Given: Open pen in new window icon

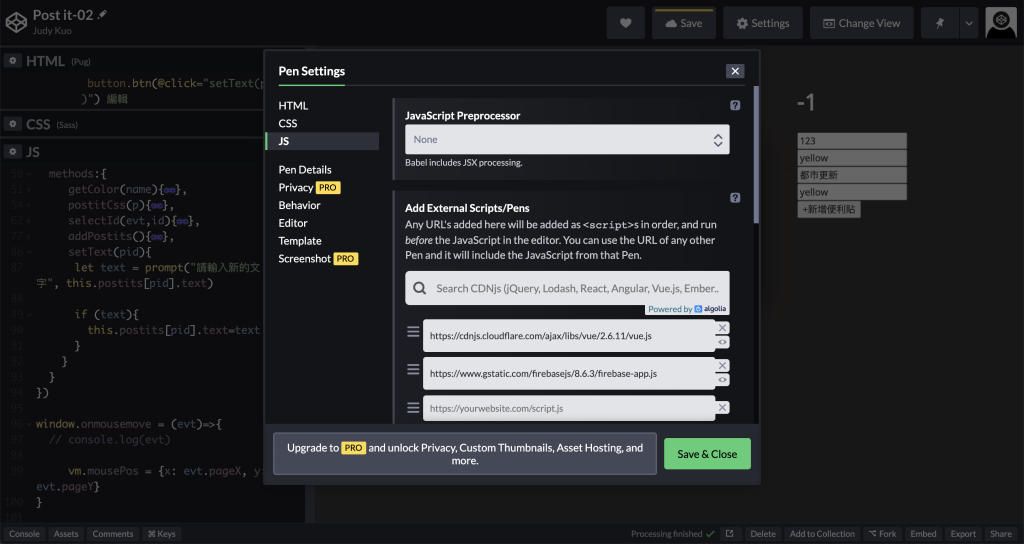Looking at the screenshot, I should tap(729, 534).
